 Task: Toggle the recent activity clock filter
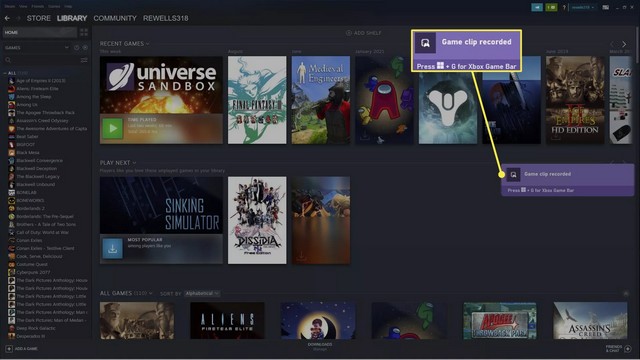click(77, 48)
